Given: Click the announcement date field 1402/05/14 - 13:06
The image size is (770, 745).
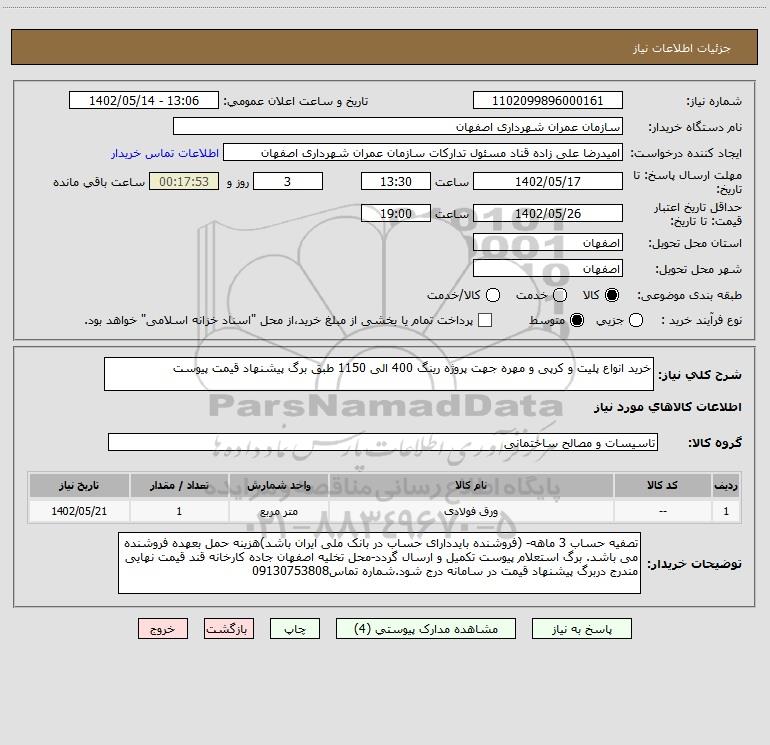Looking at the screenshot, I should pyautogui.click(x=144, y=100).
